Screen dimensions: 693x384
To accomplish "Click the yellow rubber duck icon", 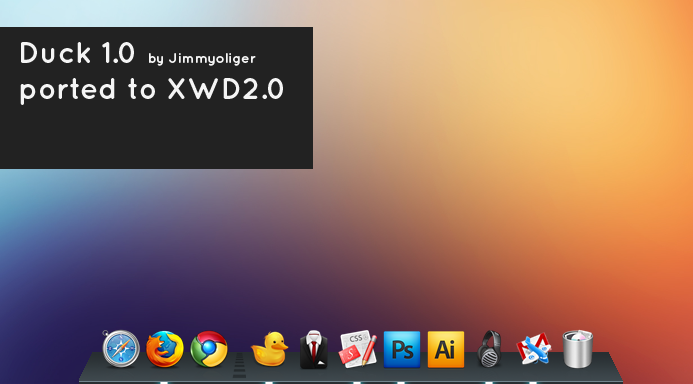I will coord(269,349).
